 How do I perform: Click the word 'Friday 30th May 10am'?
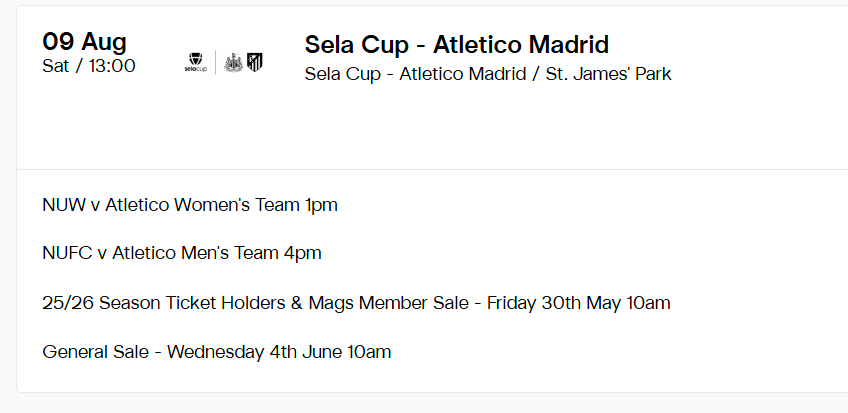point(579,303)
